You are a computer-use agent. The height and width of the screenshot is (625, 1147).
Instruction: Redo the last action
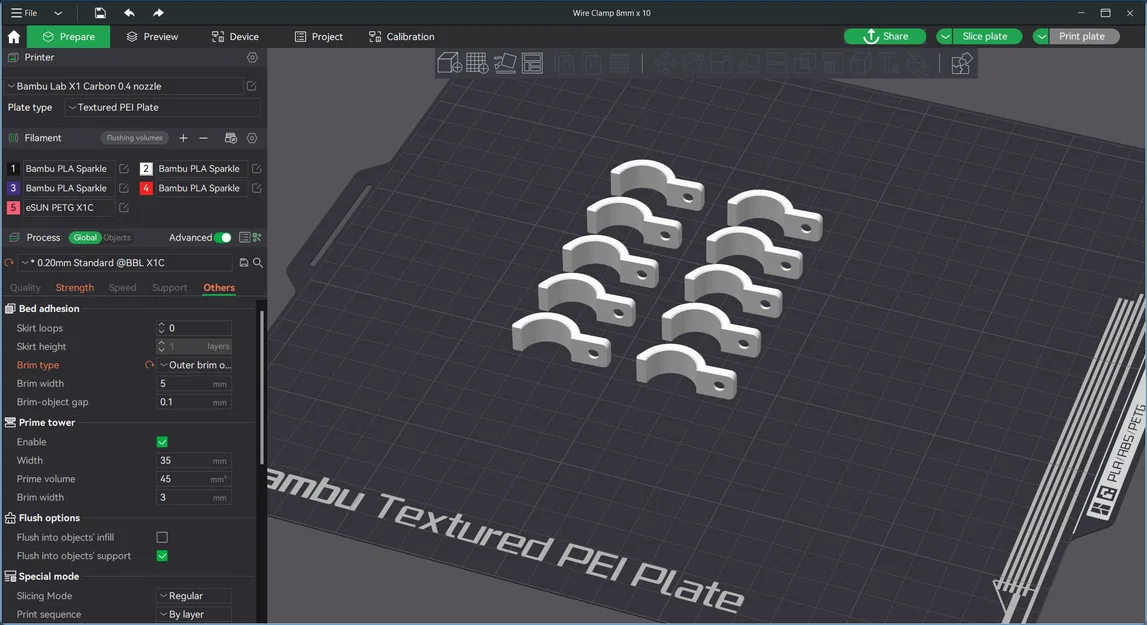[x=158, y=12]
